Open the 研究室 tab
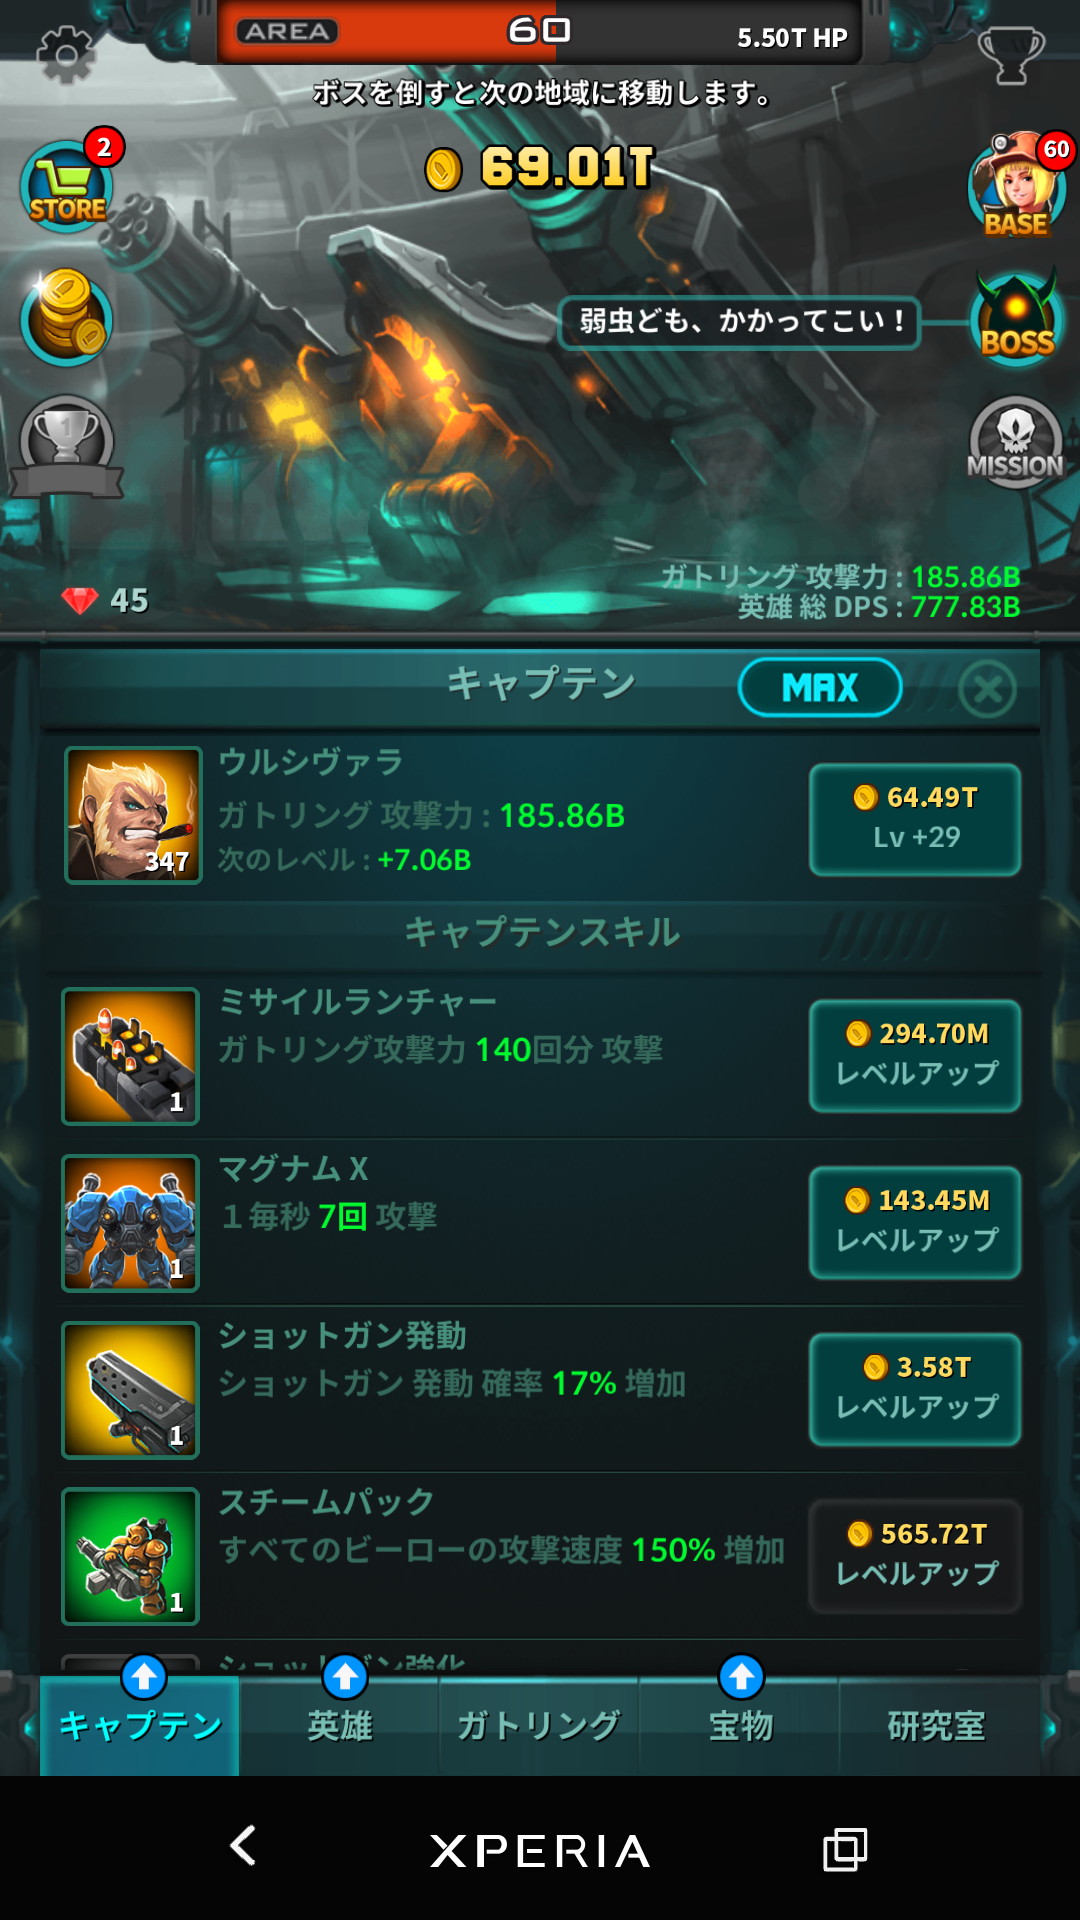Viewport: 1080px width, 1920px height. pyautogui.click(x=938, y=1726)
